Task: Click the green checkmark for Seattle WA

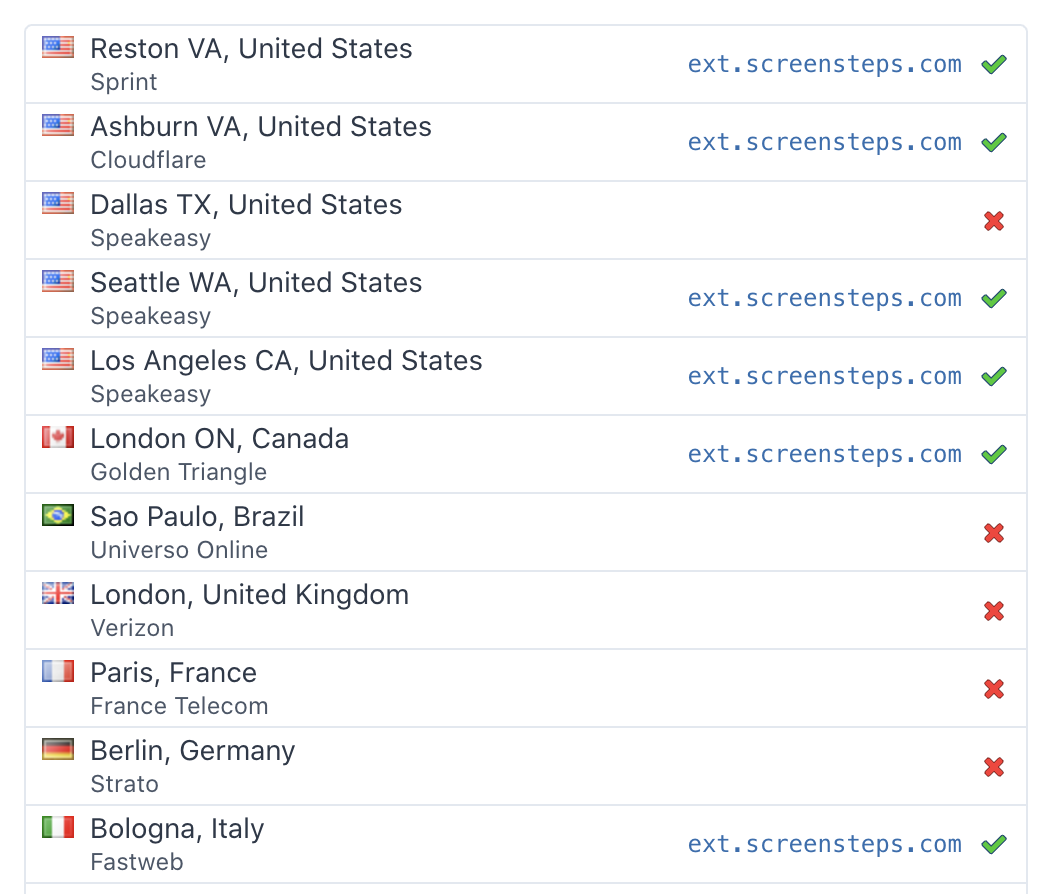Action: [993, 299]
